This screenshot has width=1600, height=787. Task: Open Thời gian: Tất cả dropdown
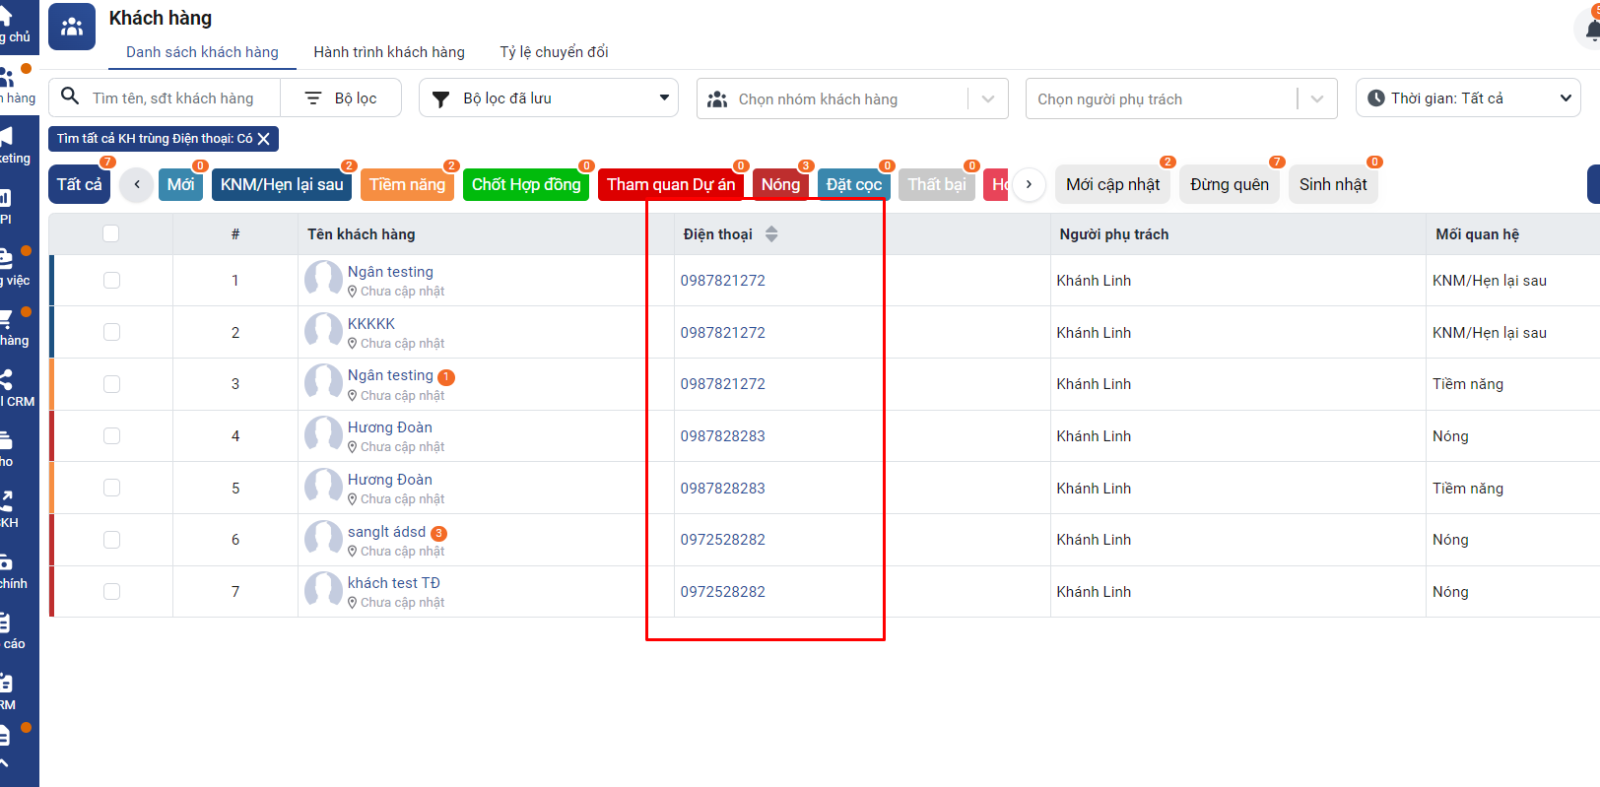point(1467,98)
